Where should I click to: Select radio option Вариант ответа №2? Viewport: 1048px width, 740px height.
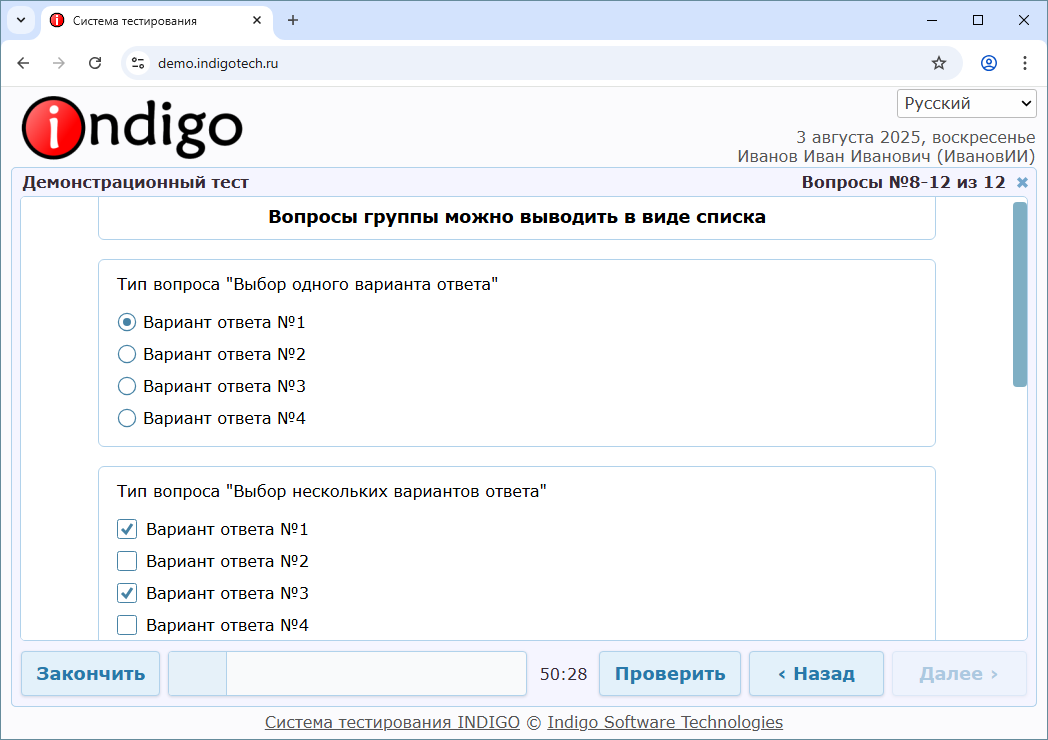pos(126,354)
